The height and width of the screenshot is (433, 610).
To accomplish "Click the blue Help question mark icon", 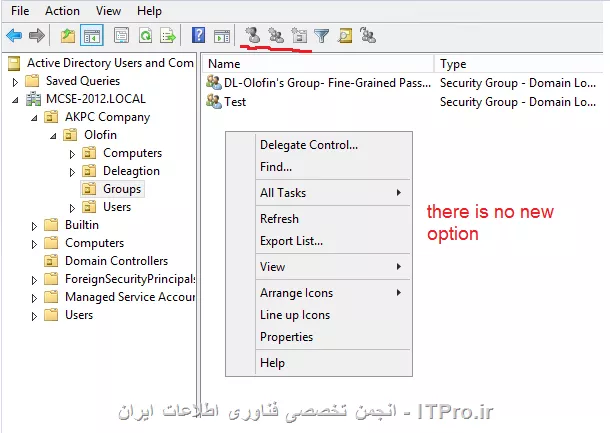I will (198, 35).
